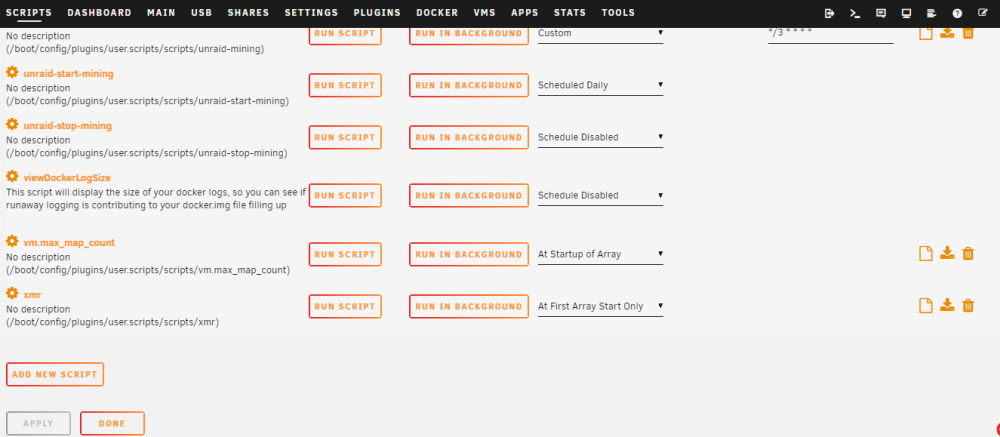Download log for vm.max_map_count script

click(x=947, y=253)
